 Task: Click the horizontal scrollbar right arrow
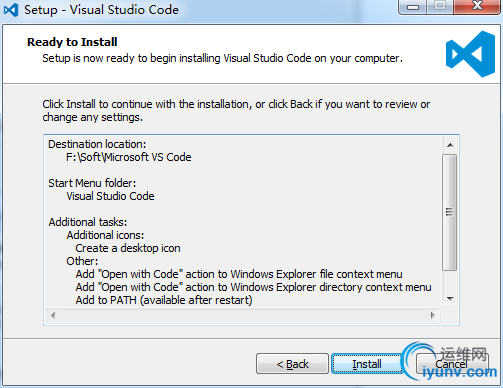433,315
